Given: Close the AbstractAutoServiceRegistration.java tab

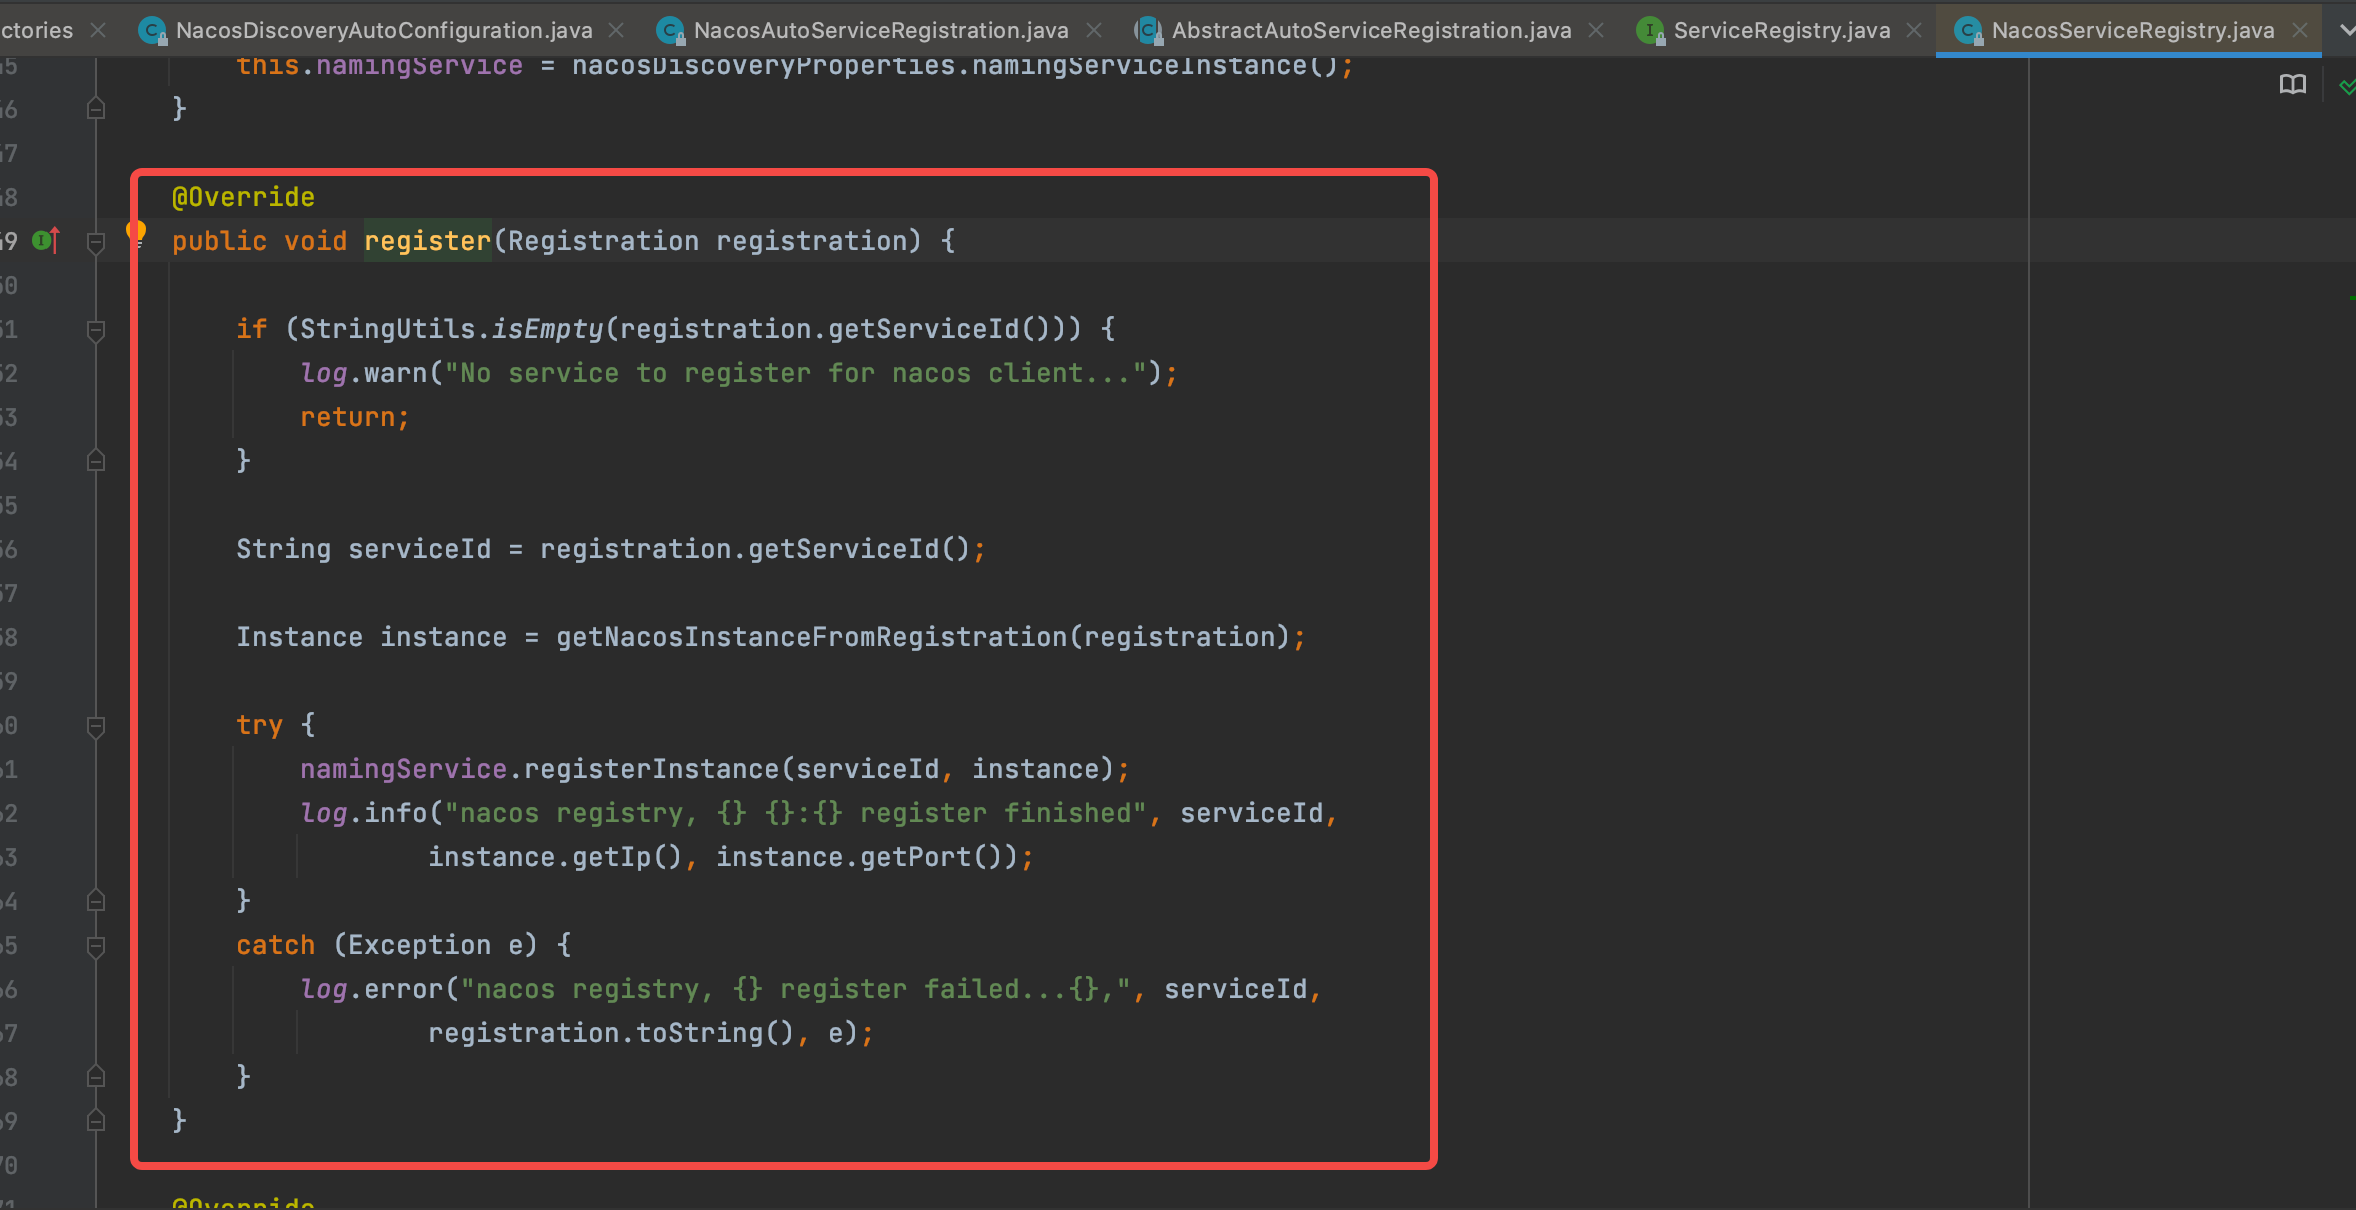Looking at the screenshot, I should coord(1597,31).
